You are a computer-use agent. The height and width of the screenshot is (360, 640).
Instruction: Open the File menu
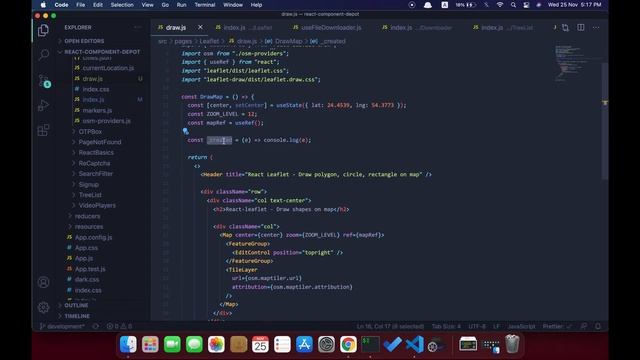click(x=81, y=5)
